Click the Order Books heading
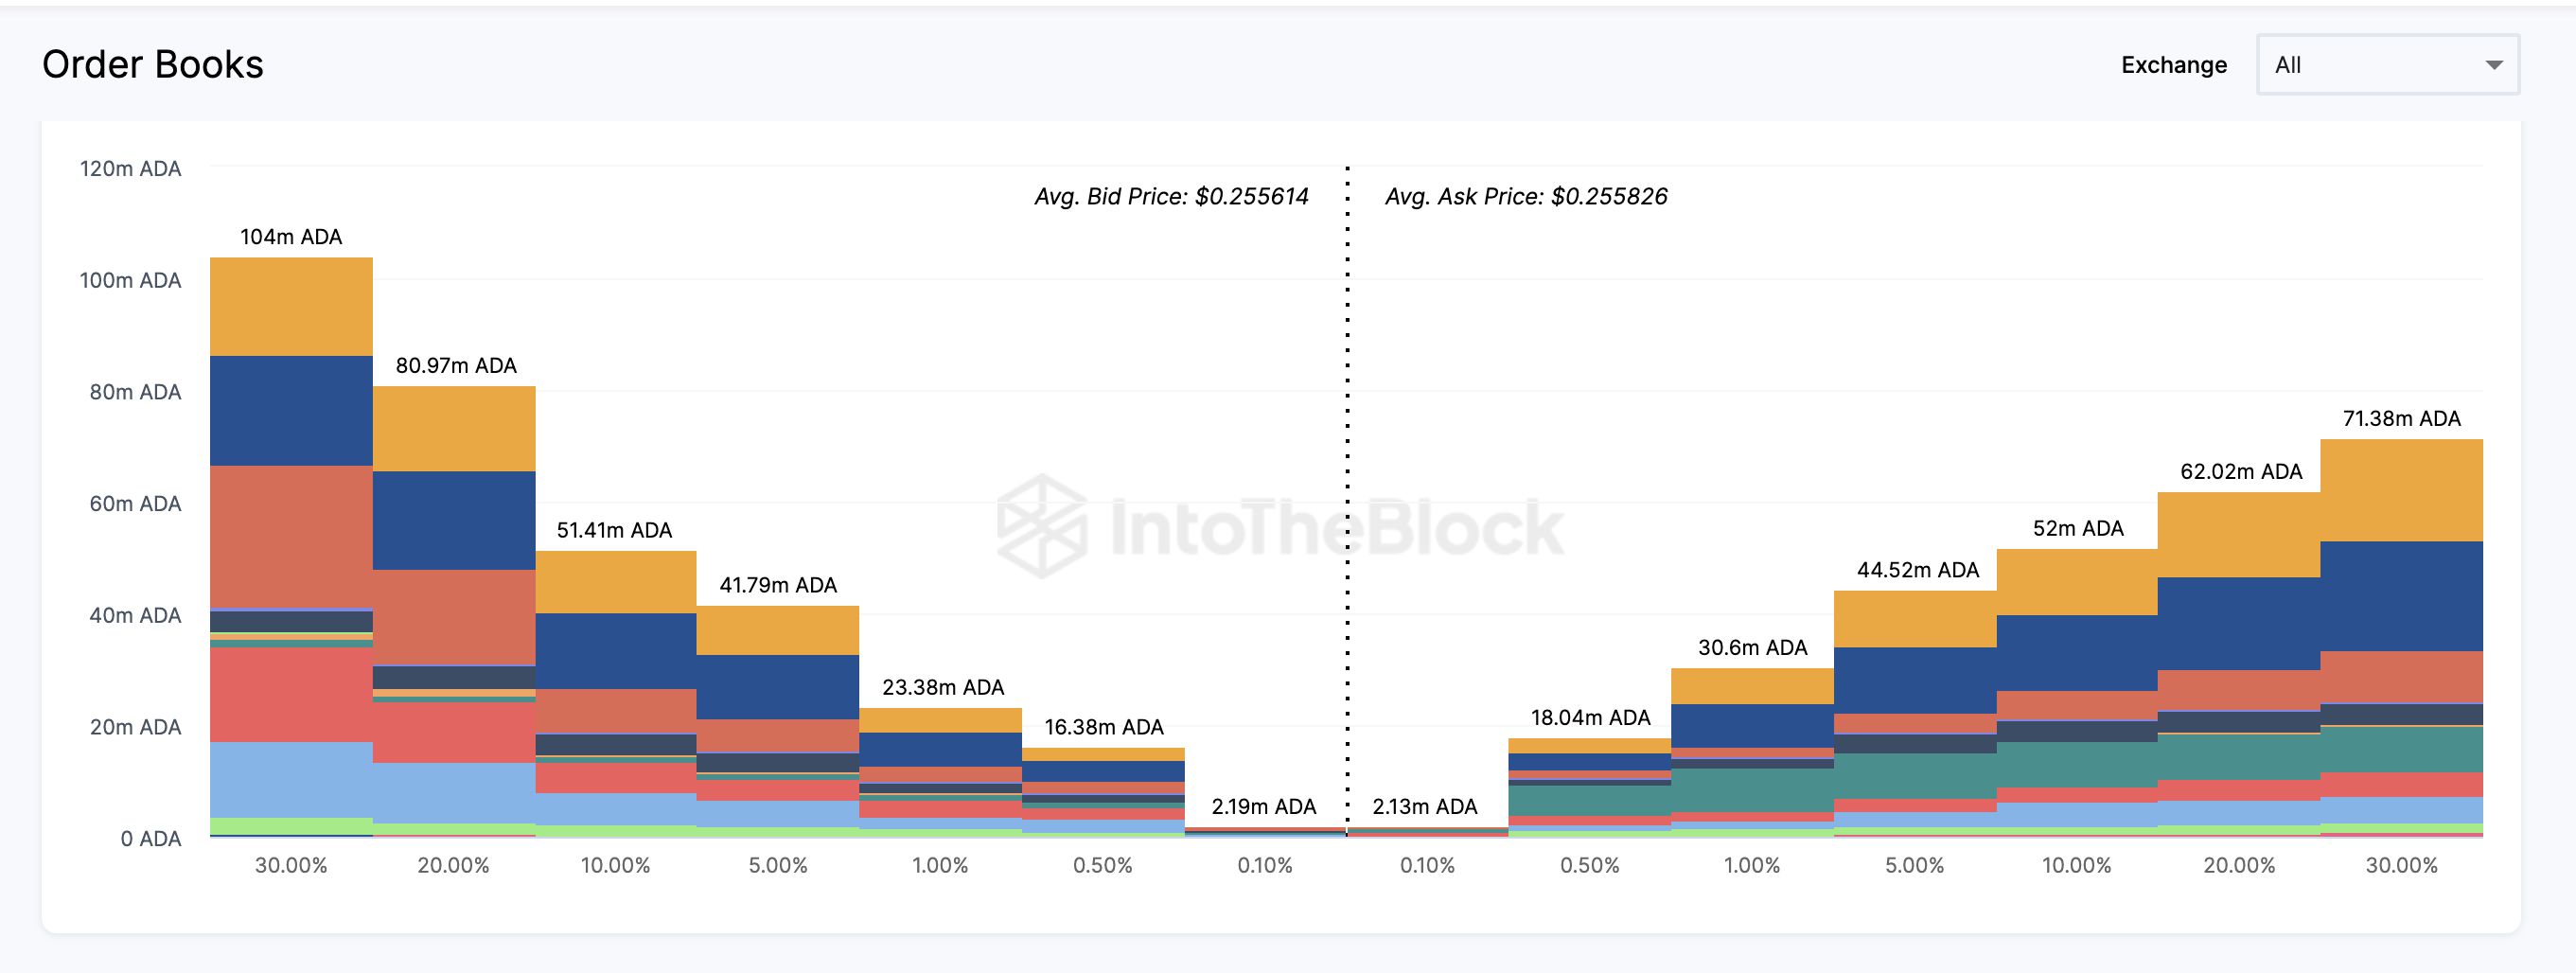This screenshot has height=973, width=2576. point(153,65)
